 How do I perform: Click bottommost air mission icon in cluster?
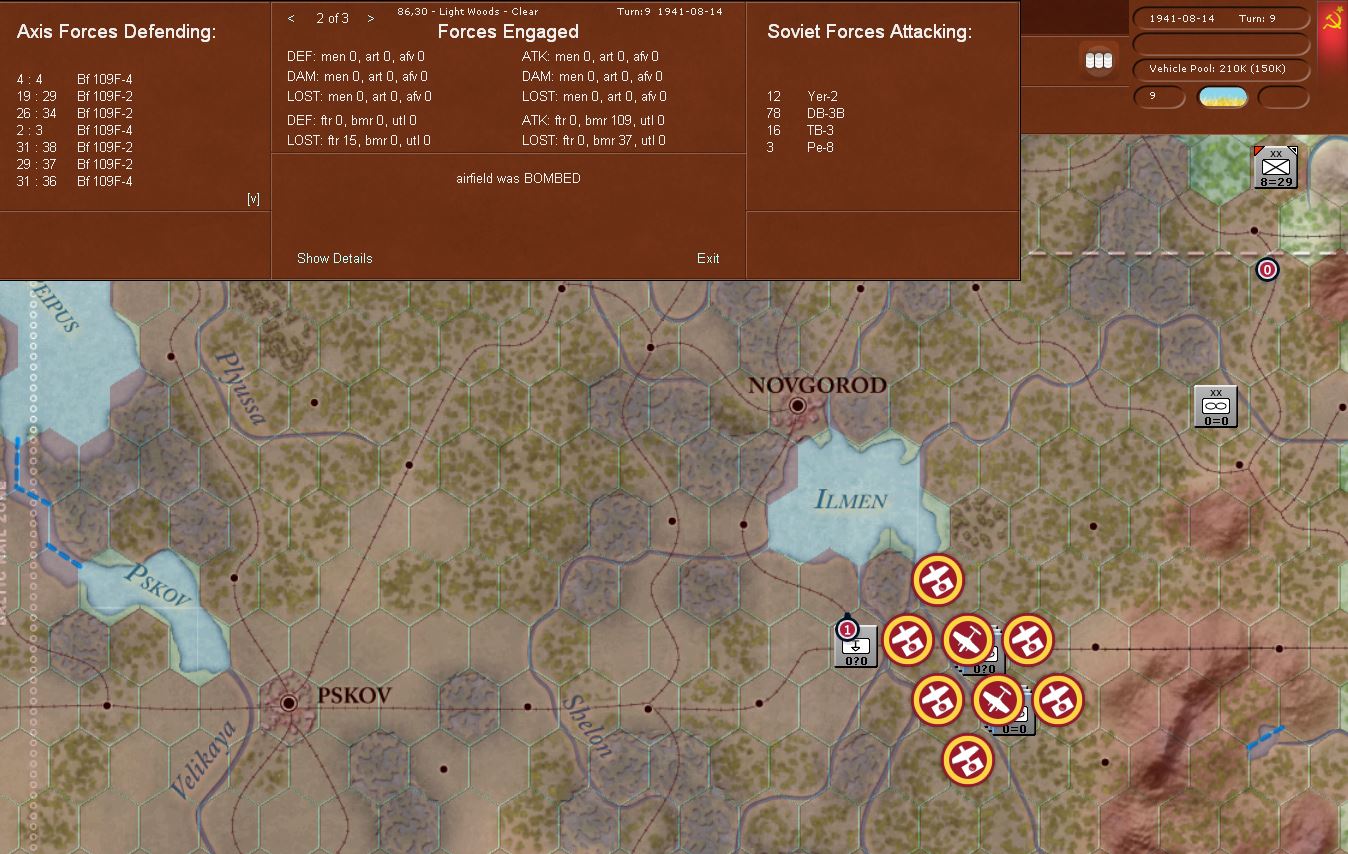[967, 759]
